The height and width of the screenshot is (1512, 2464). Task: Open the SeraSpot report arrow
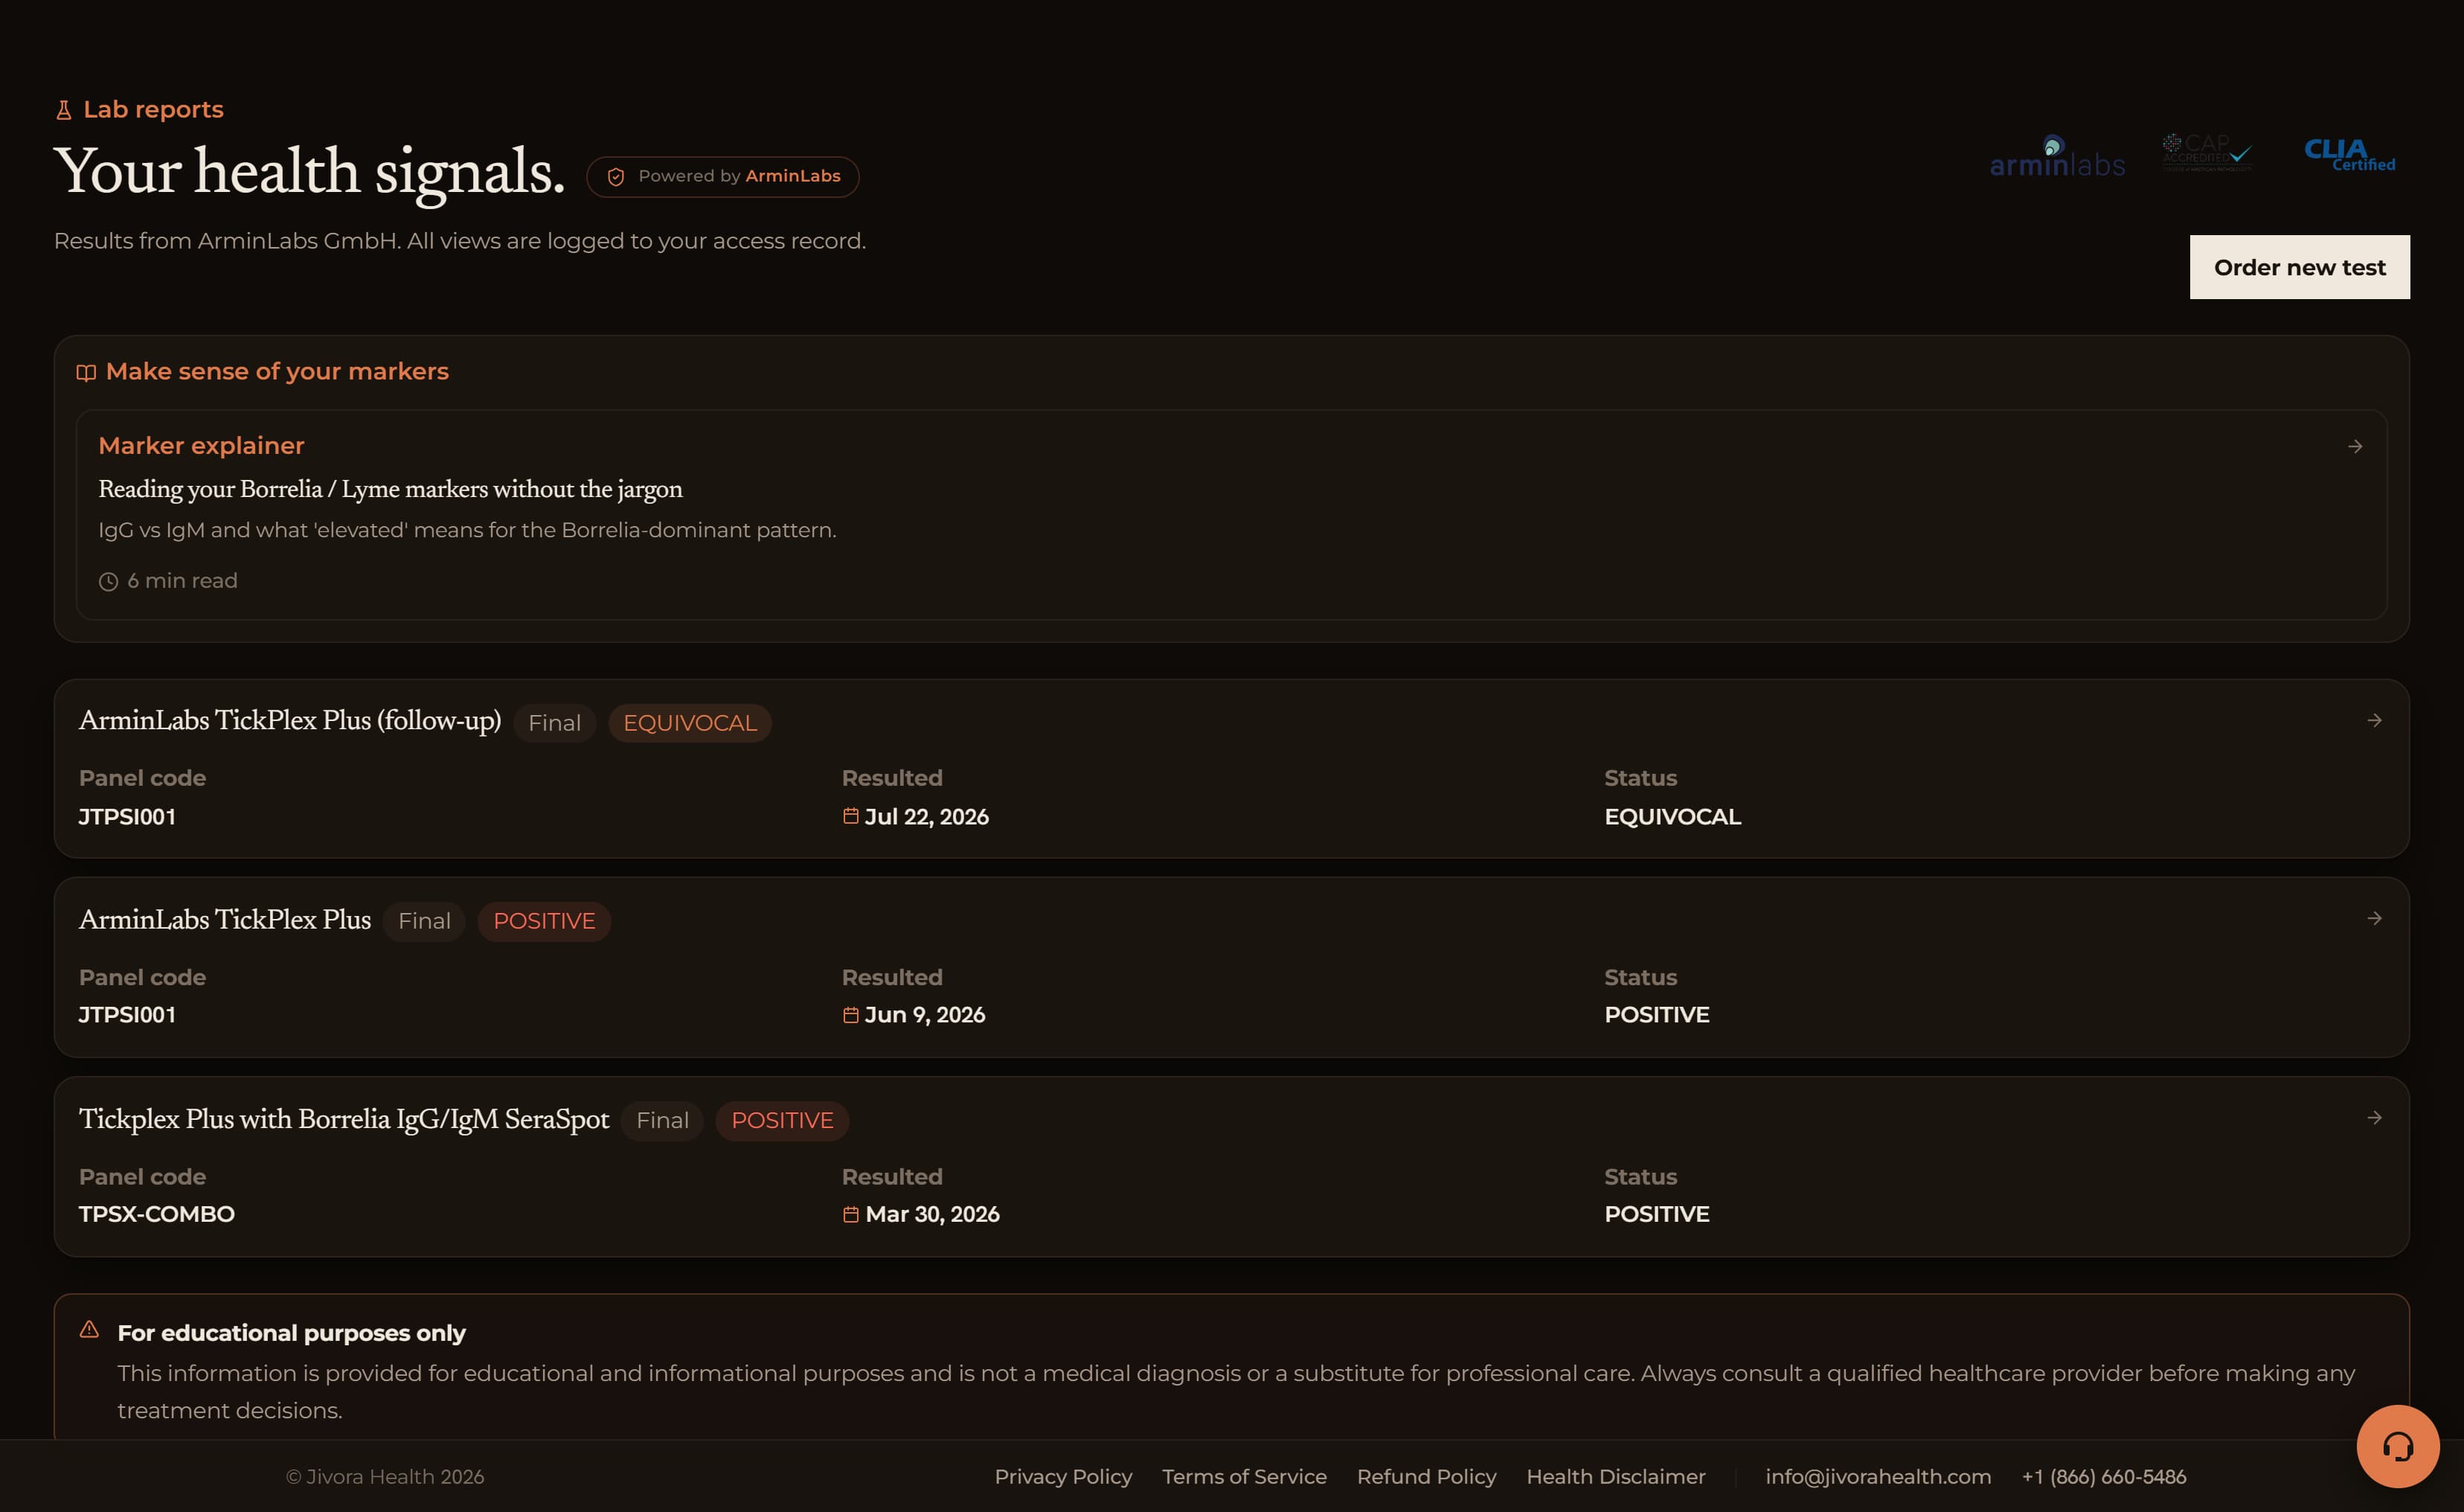pyautogui.click(x=2374, y=1117)
